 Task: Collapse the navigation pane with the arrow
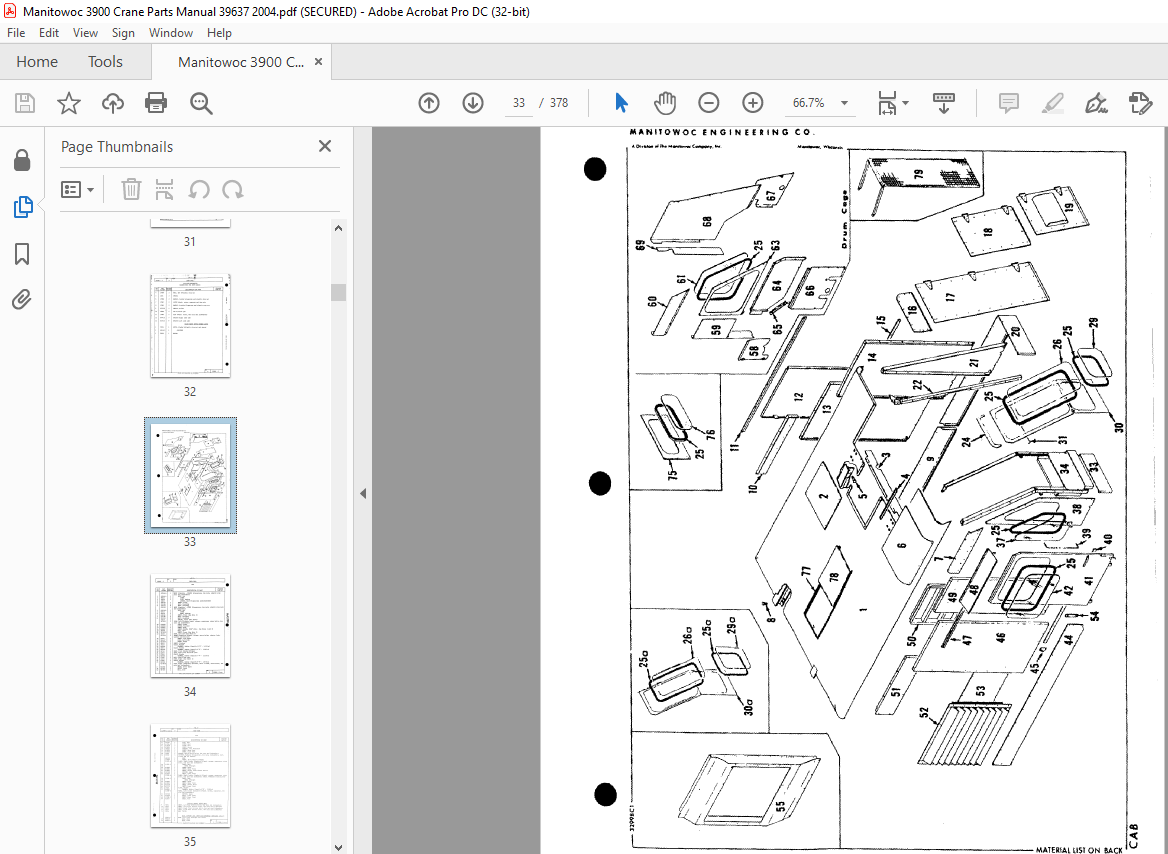[x=363, y=493]
